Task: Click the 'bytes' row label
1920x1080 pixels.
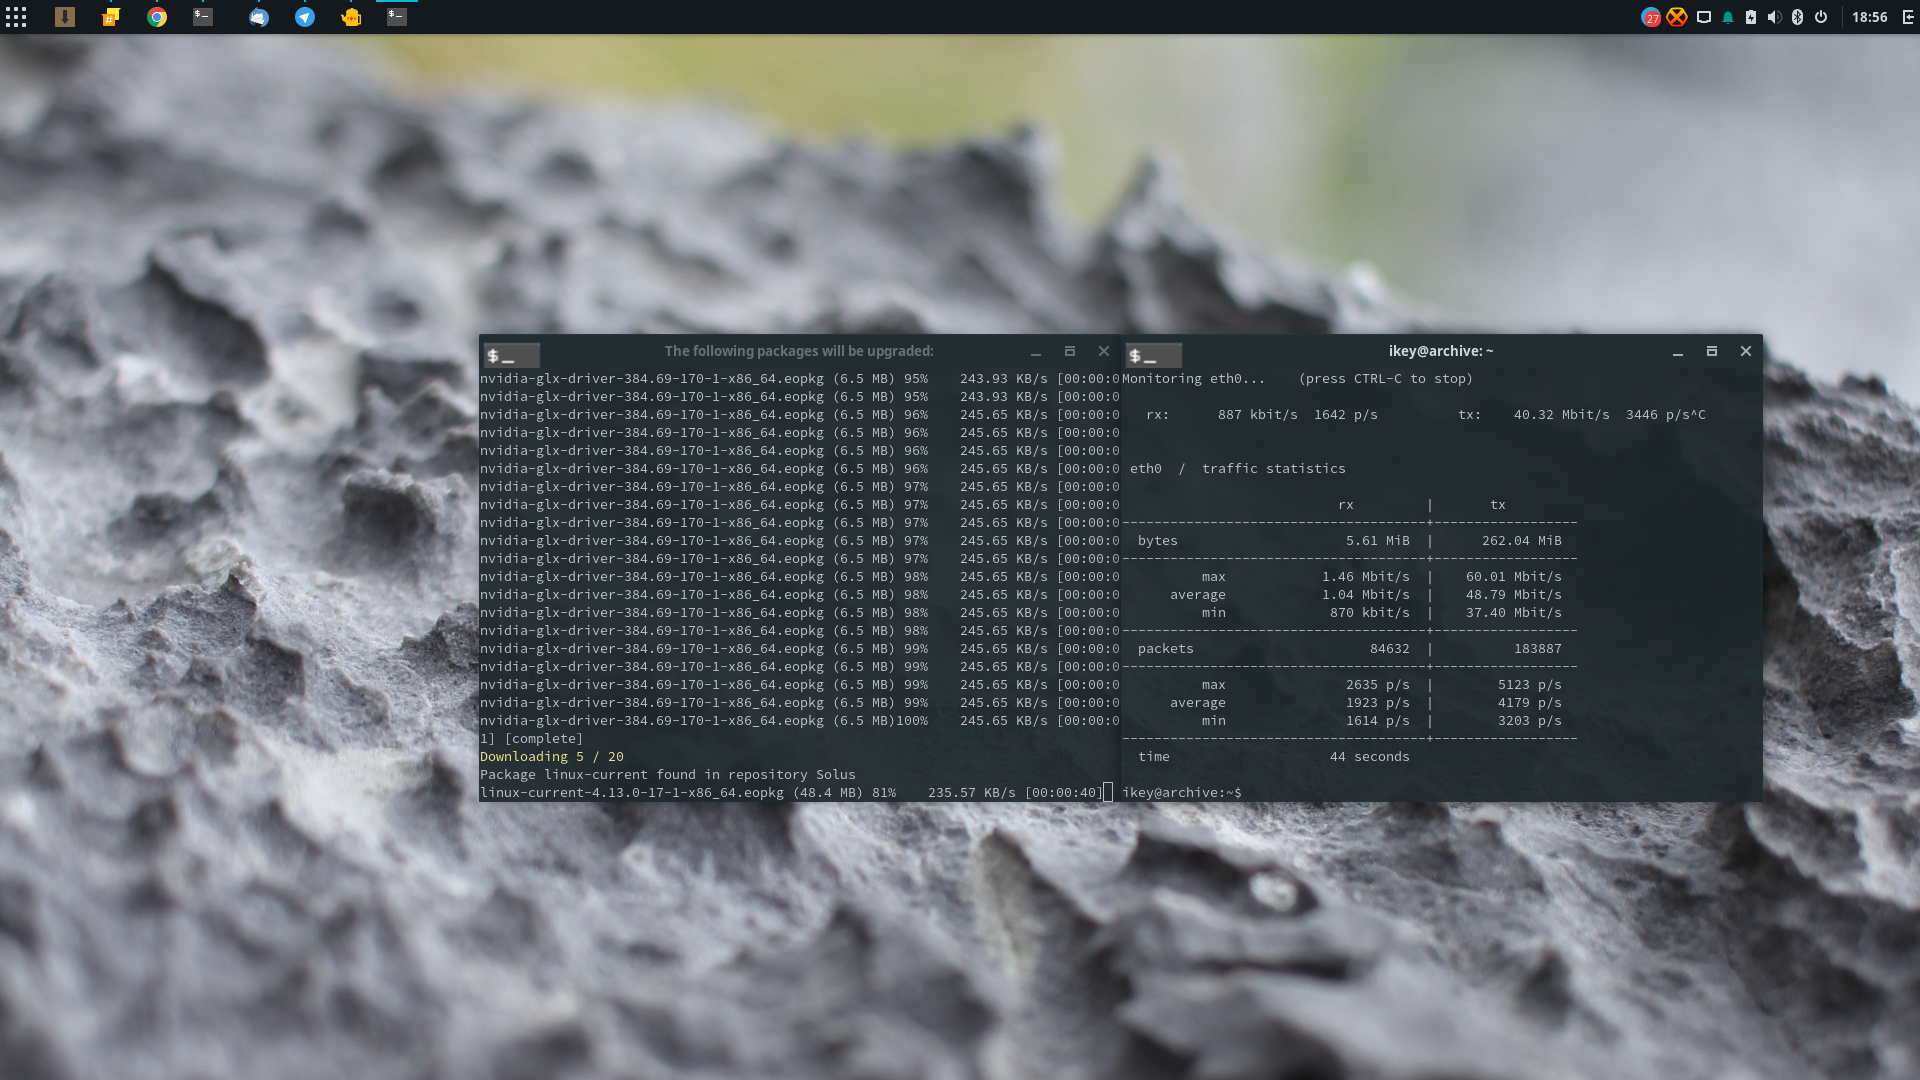Action: (1158, 541)
